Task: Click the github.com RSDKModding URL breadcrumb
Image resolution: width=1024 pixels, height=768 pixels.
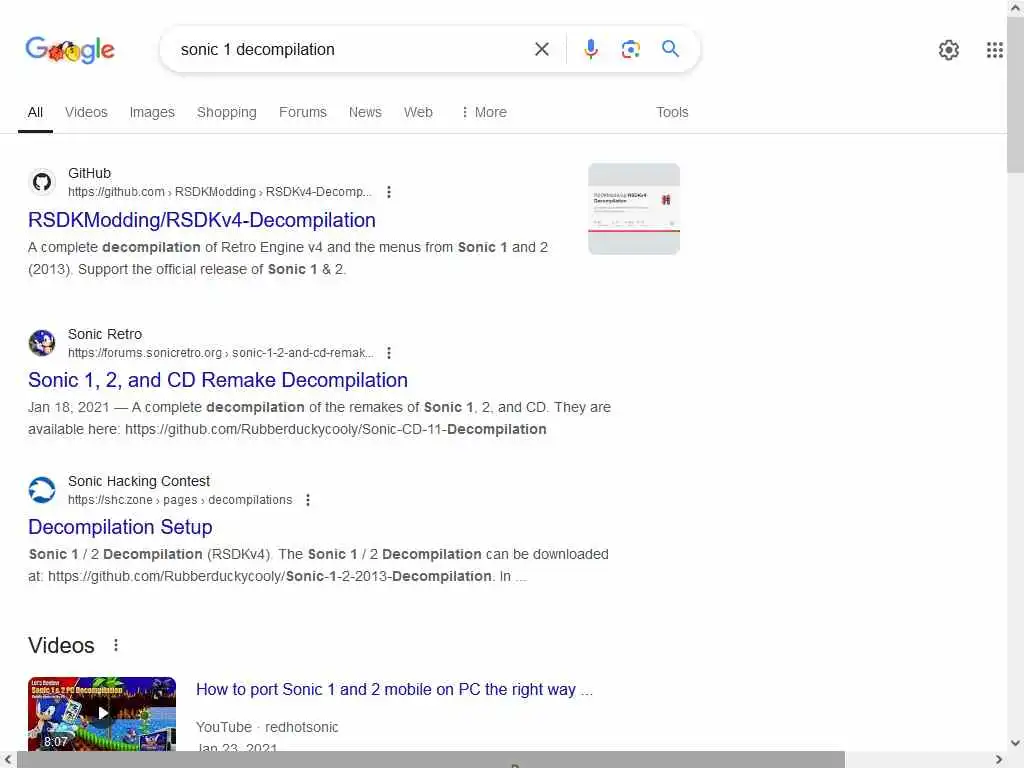Action: point(219,192)
